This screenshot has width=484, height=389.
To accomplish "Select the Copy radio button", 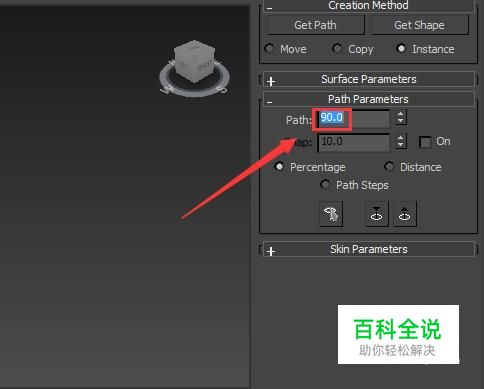I will (337, 49).
